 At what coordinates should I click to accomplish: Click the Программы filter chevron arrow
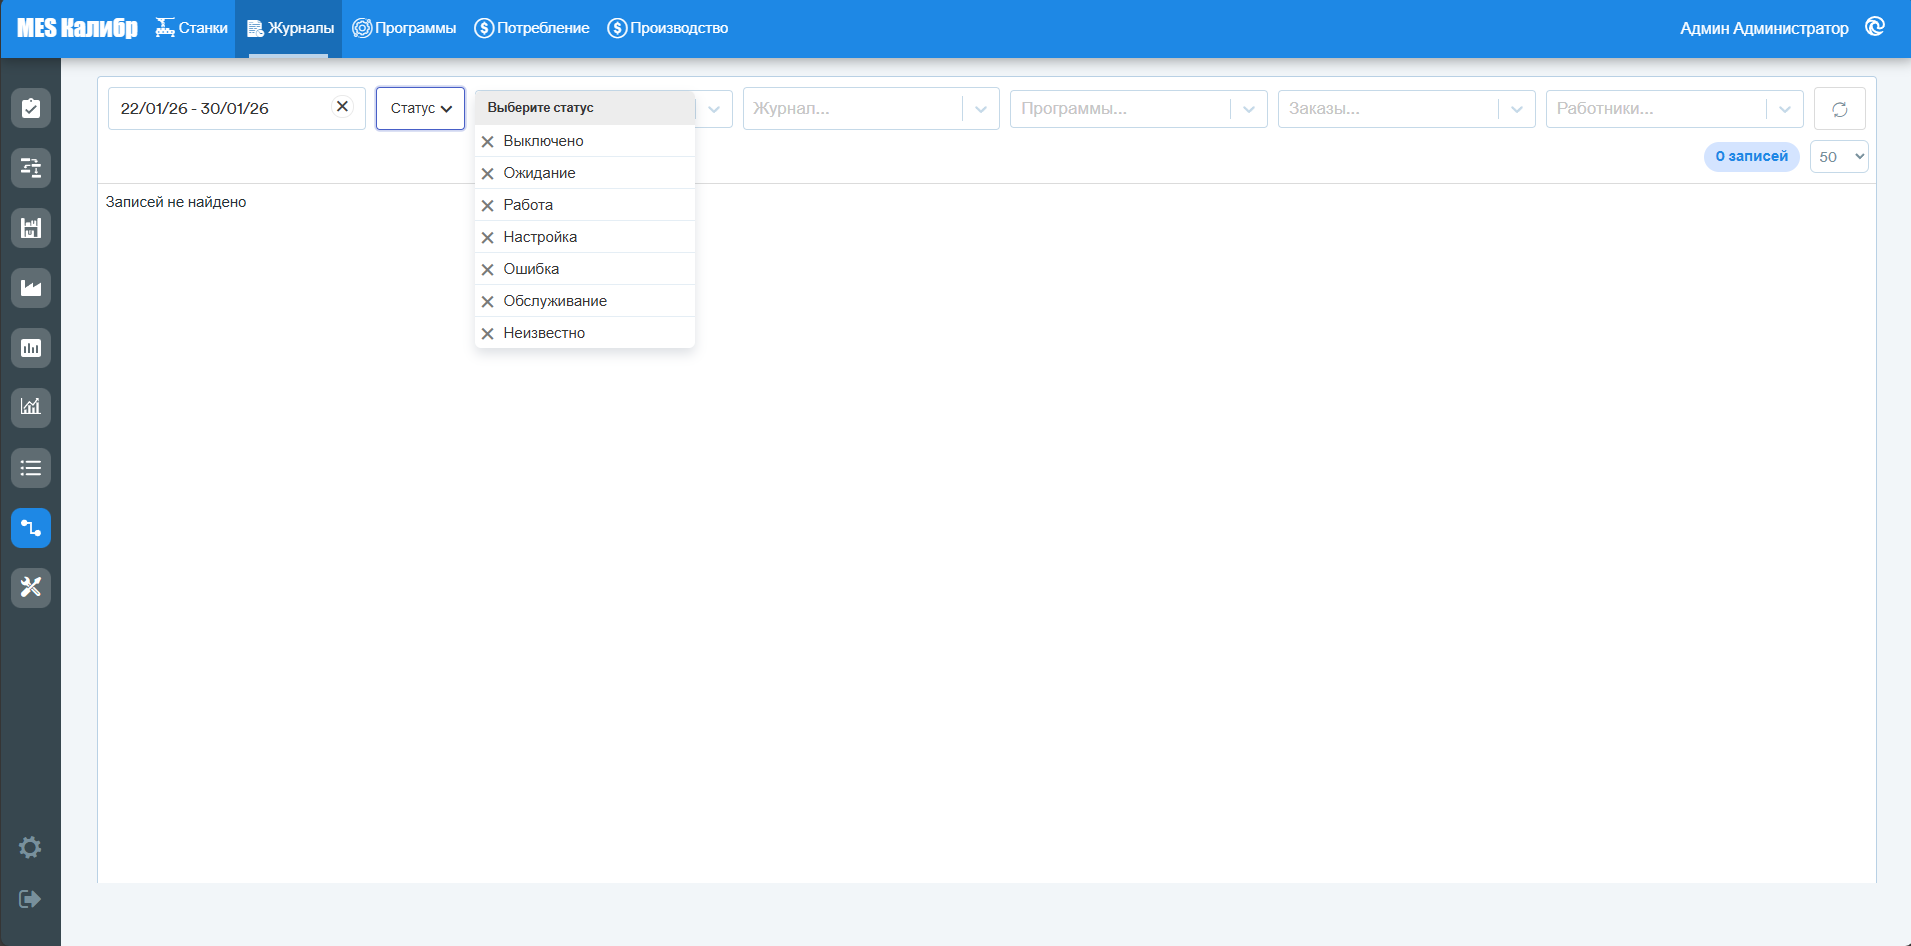click(x=1249, y=109)
